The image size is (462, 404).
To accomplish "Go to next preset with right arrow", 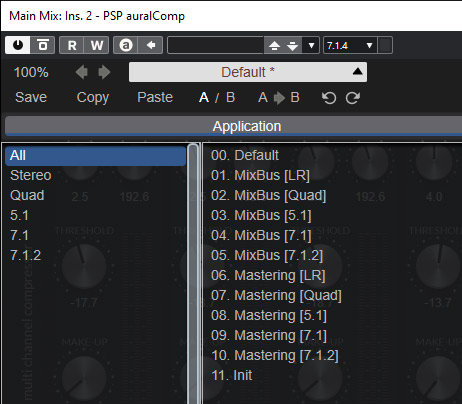I will [104, 72].
